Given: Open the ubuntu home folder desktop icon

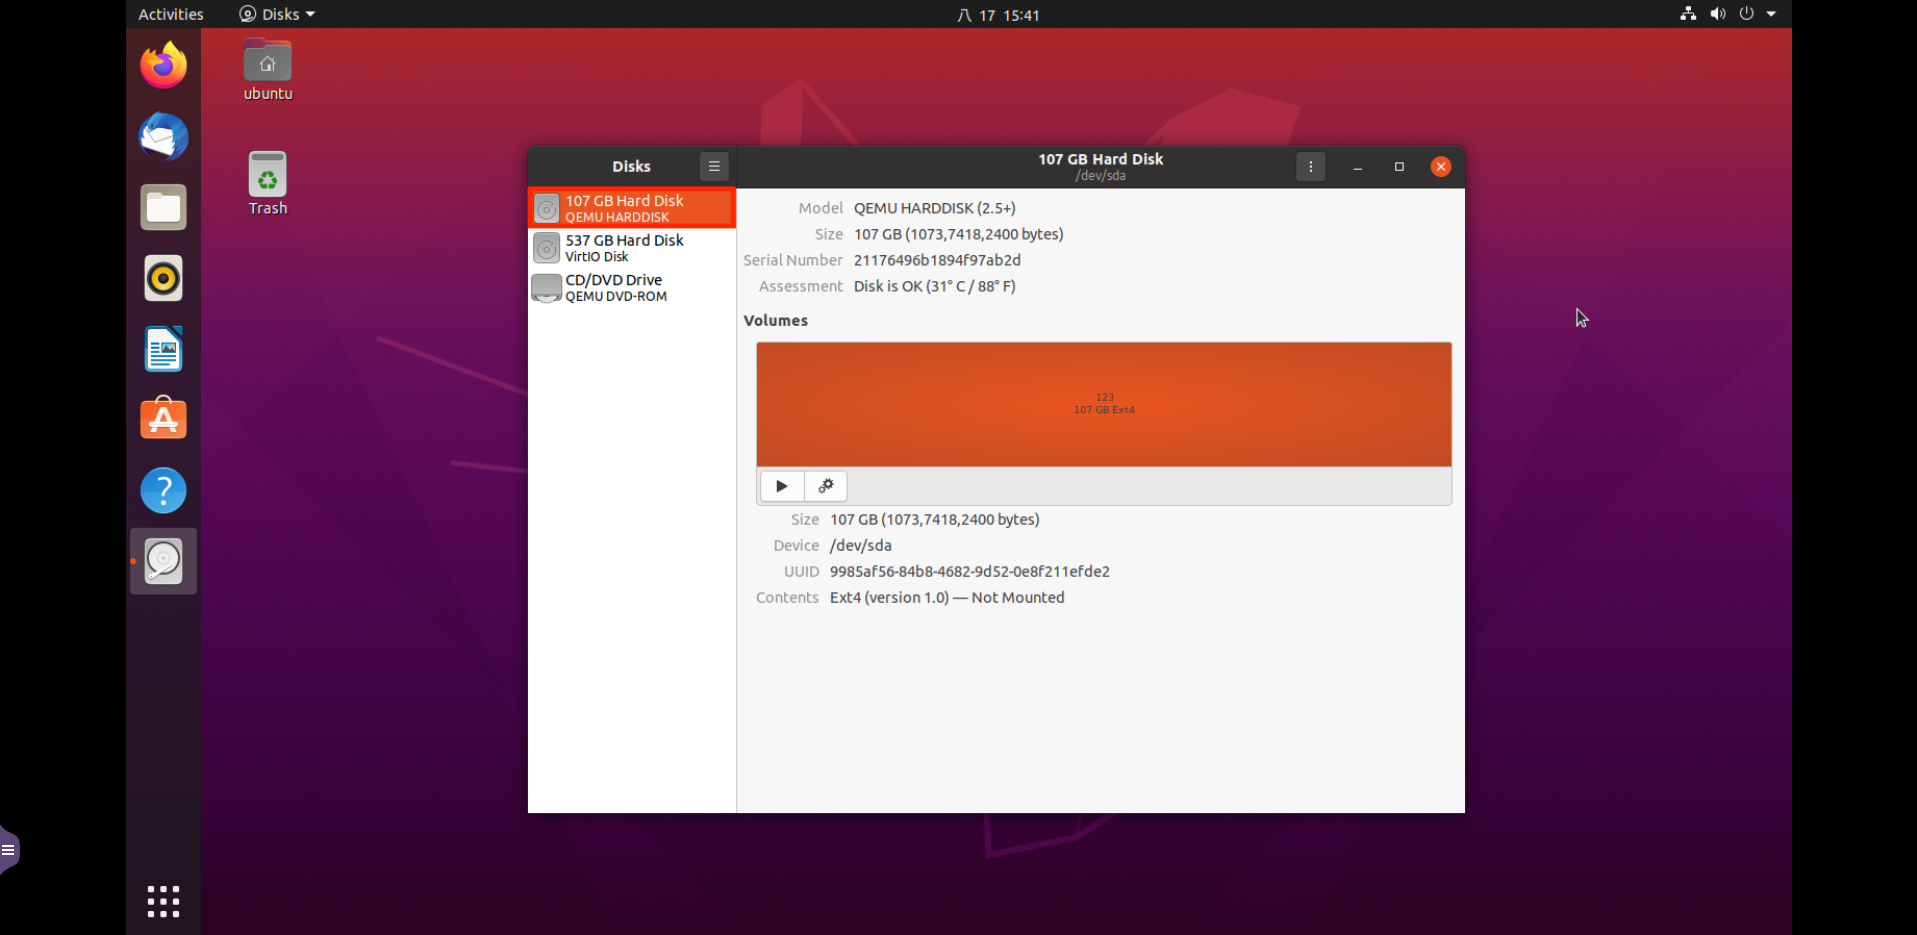Looking at the screenshot, I should [268, 70].
